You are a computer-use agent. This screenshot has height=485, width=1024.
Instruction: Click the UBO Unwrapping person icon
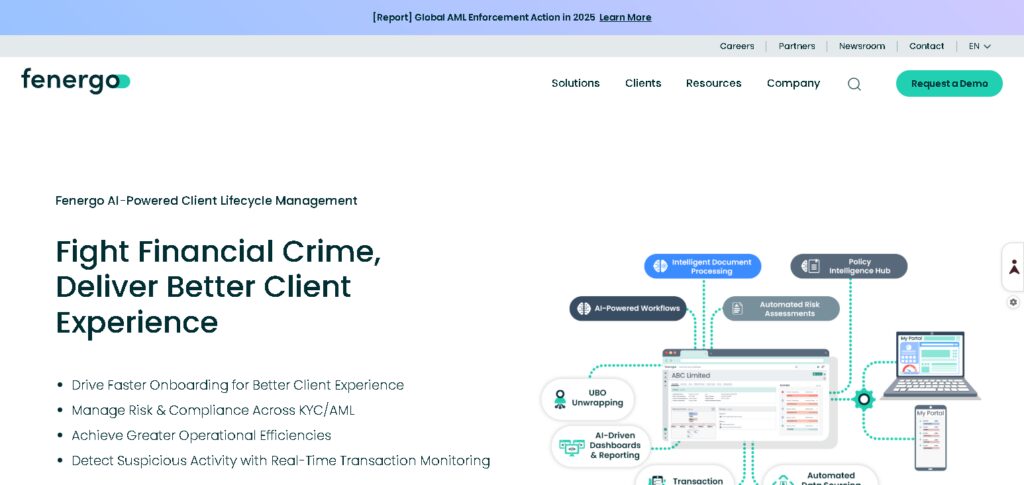[560, 399]
